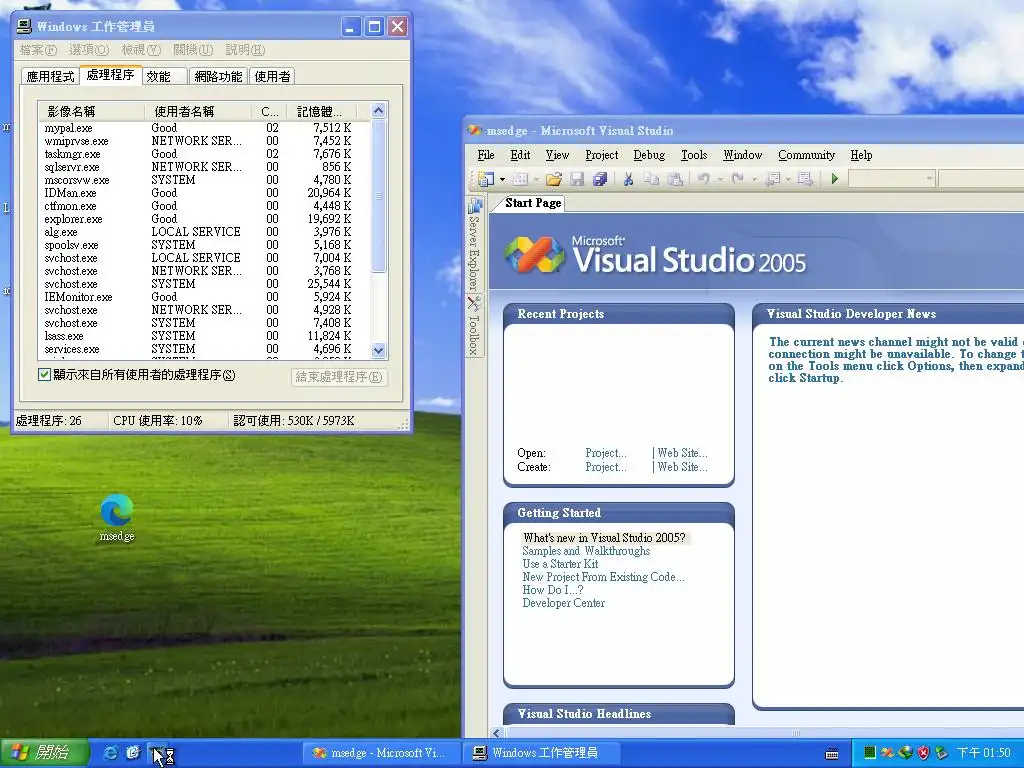
Task: Open the Debug menu
Action: click(x=649, y=155)
